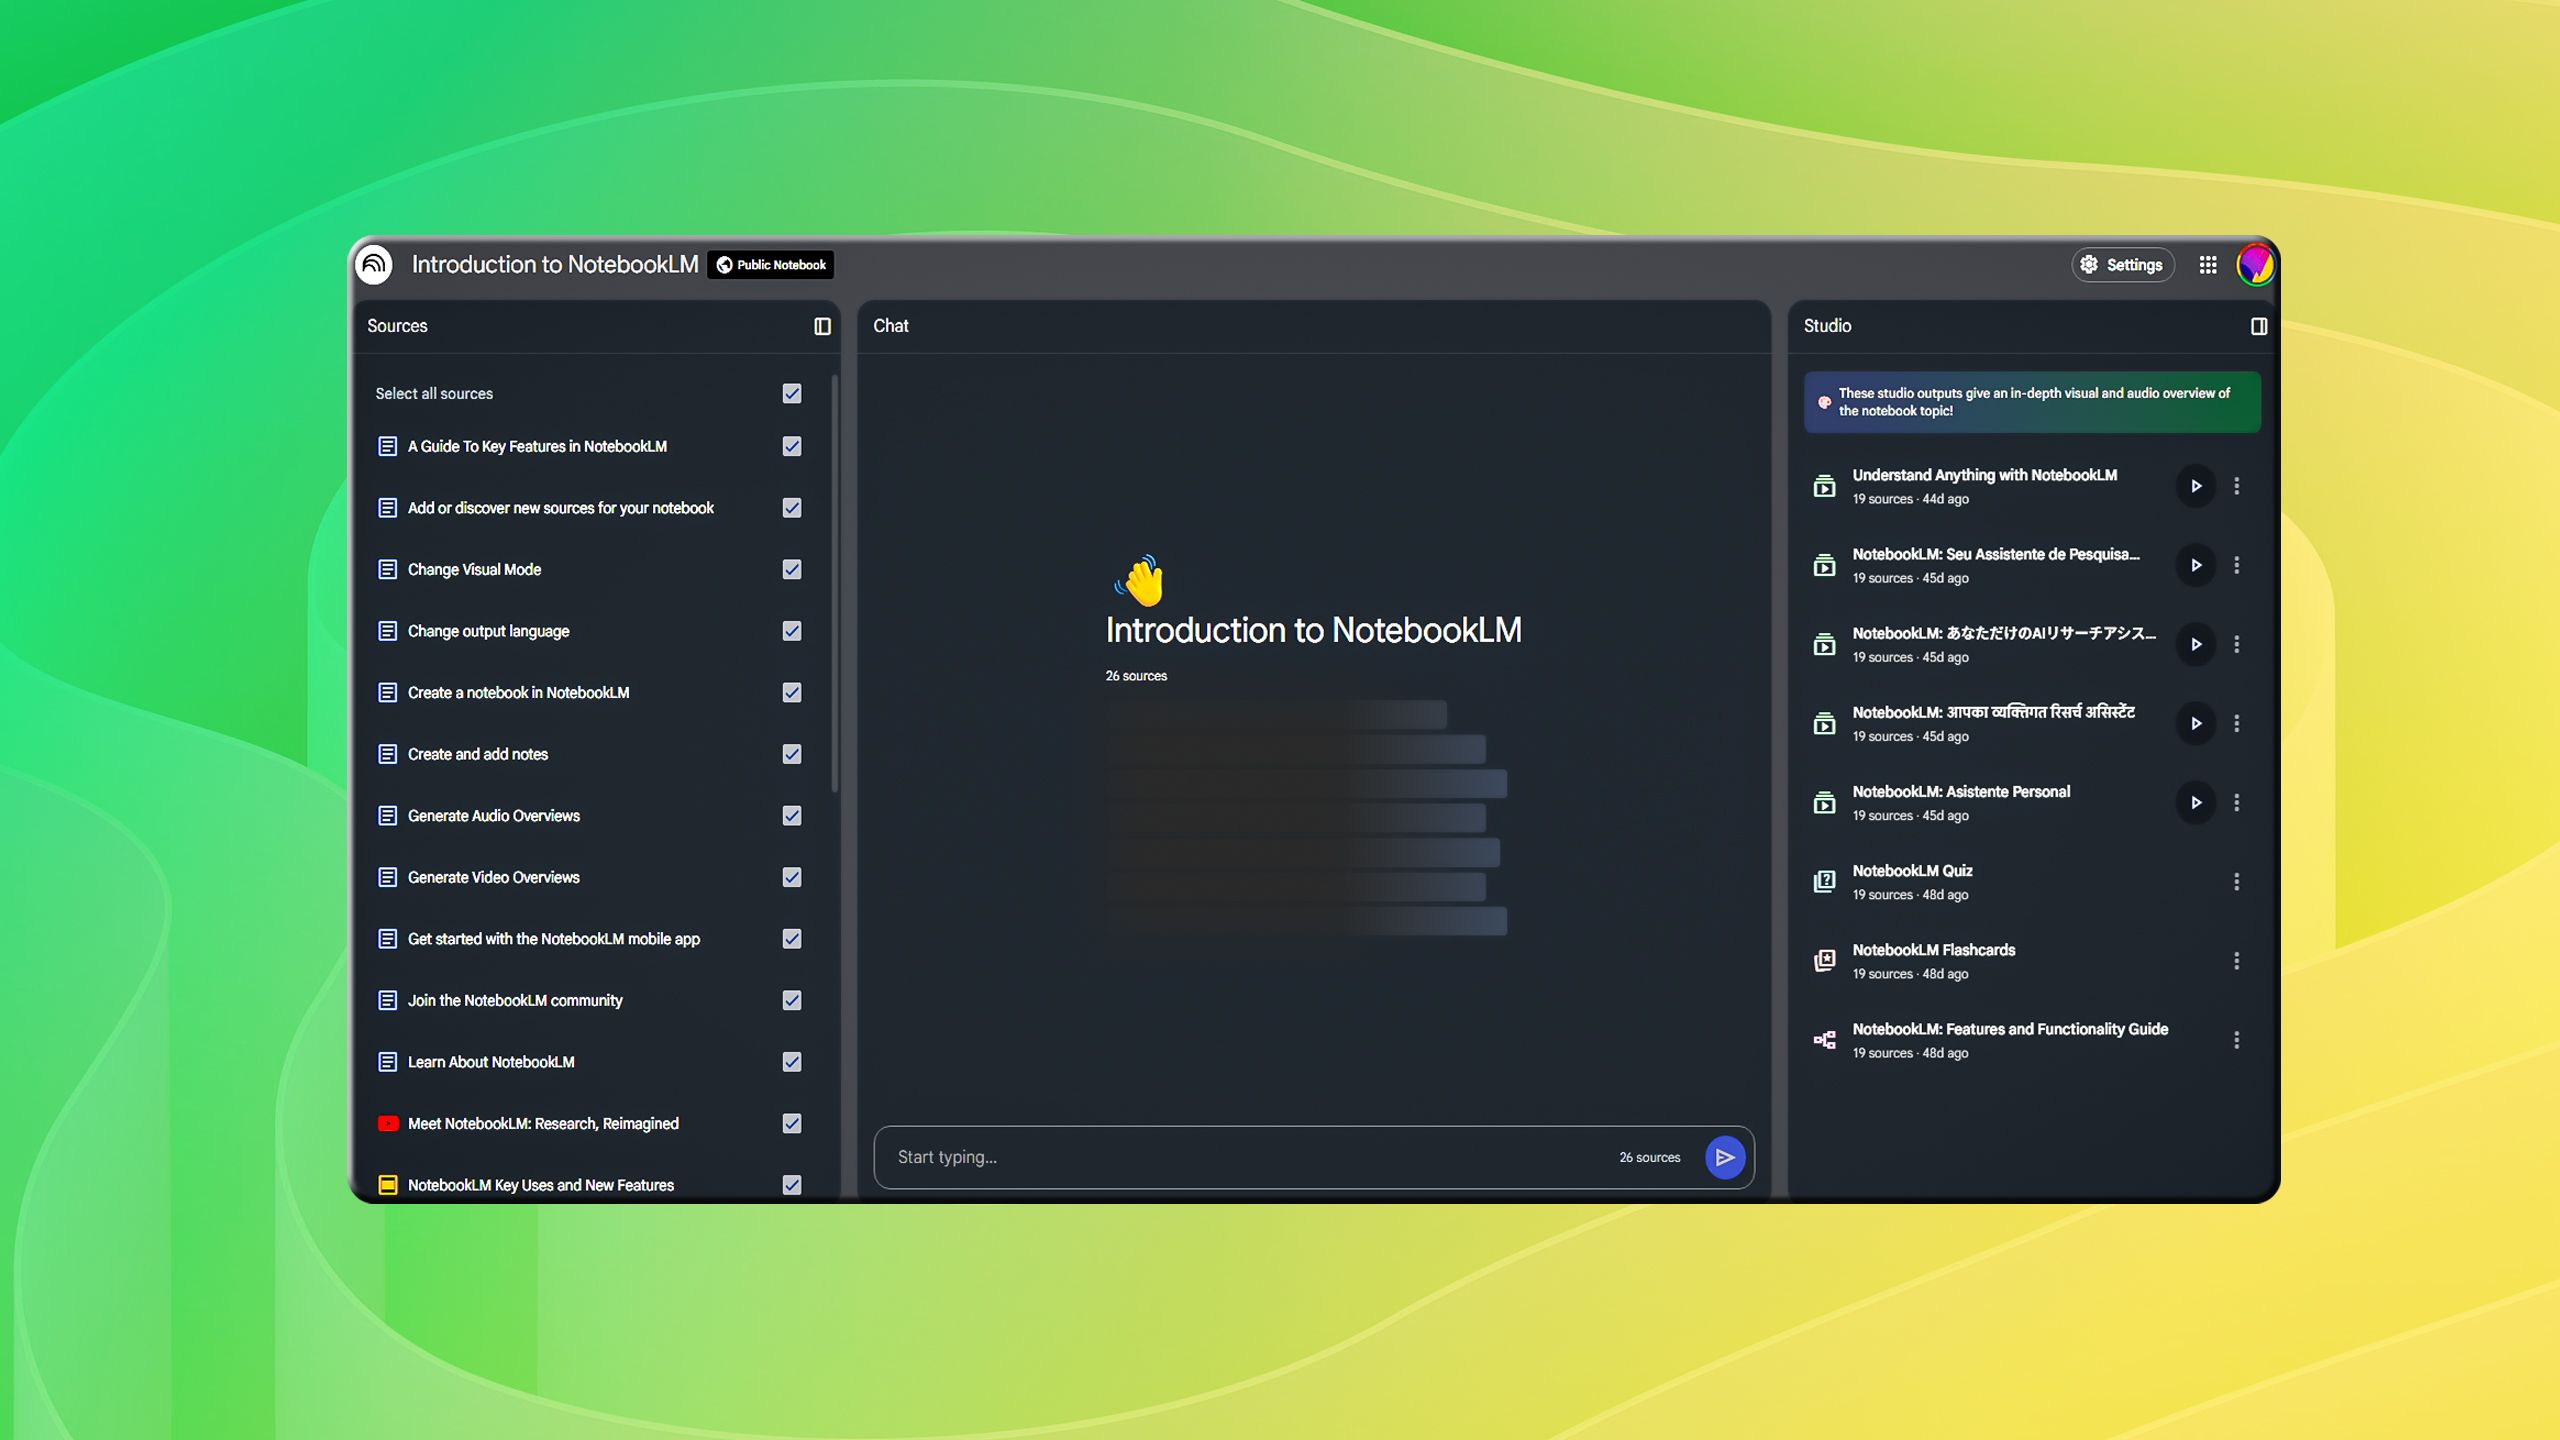Viewport: 2560px width, 1440px height.
Task: Open options menu for NotebookLM Quiz
Action: (2238, 881)
